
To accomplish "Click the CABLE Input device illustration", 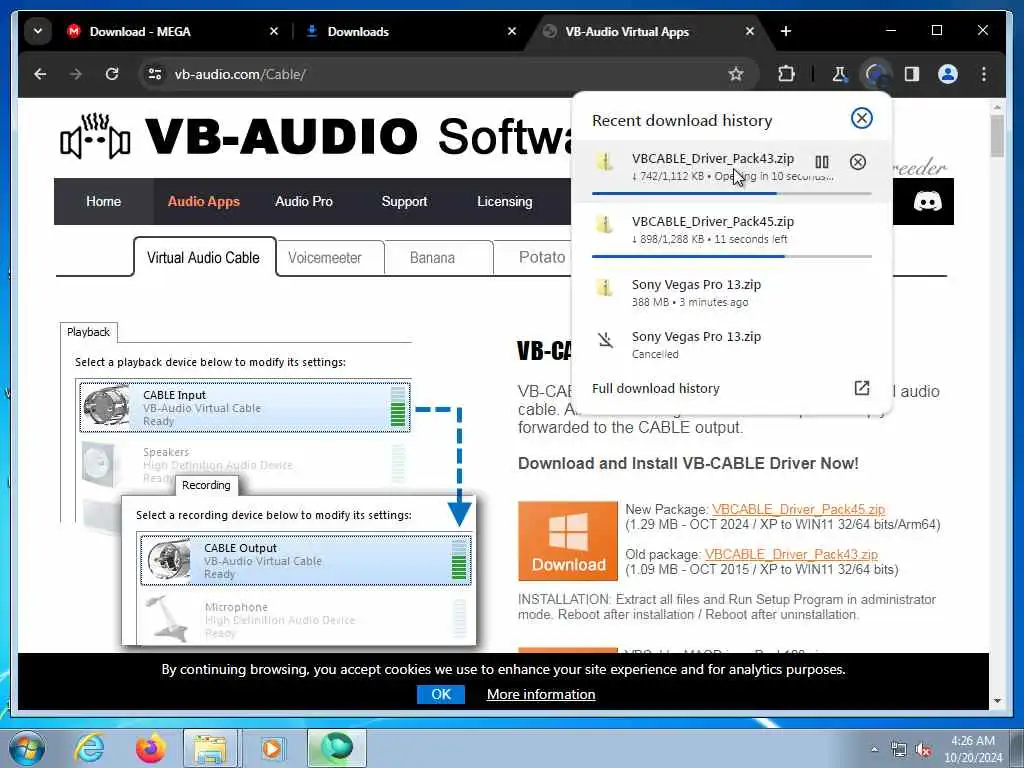I will [106, 406].
